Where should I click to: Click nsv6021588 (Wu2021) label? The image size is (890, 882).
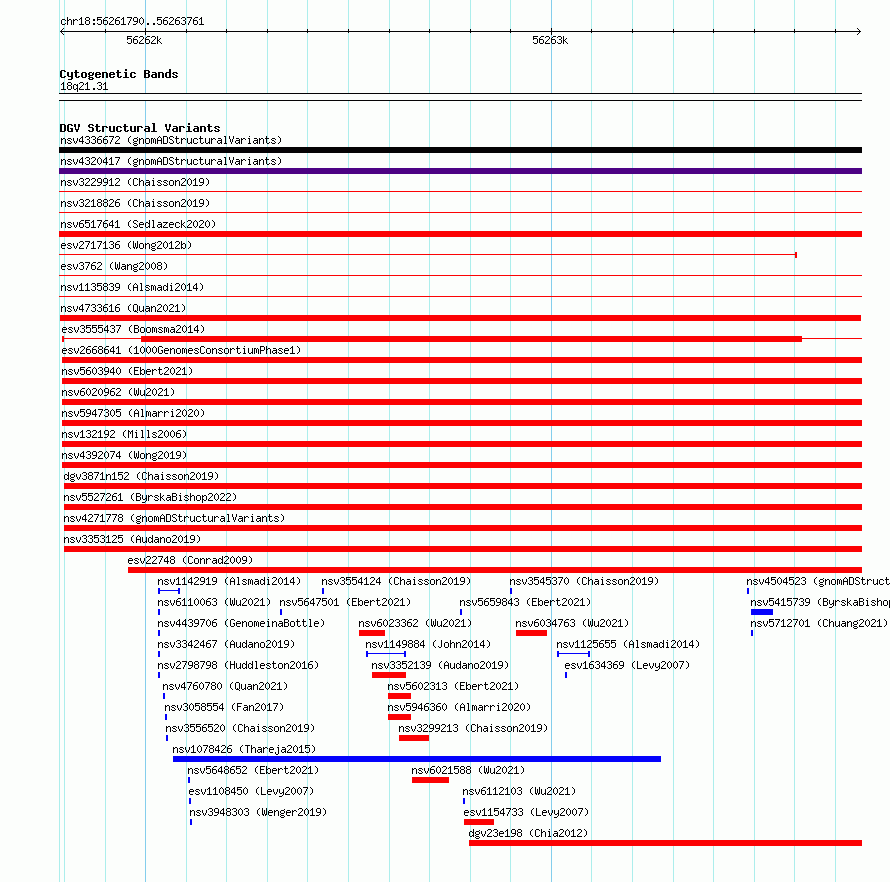[468, 770]
